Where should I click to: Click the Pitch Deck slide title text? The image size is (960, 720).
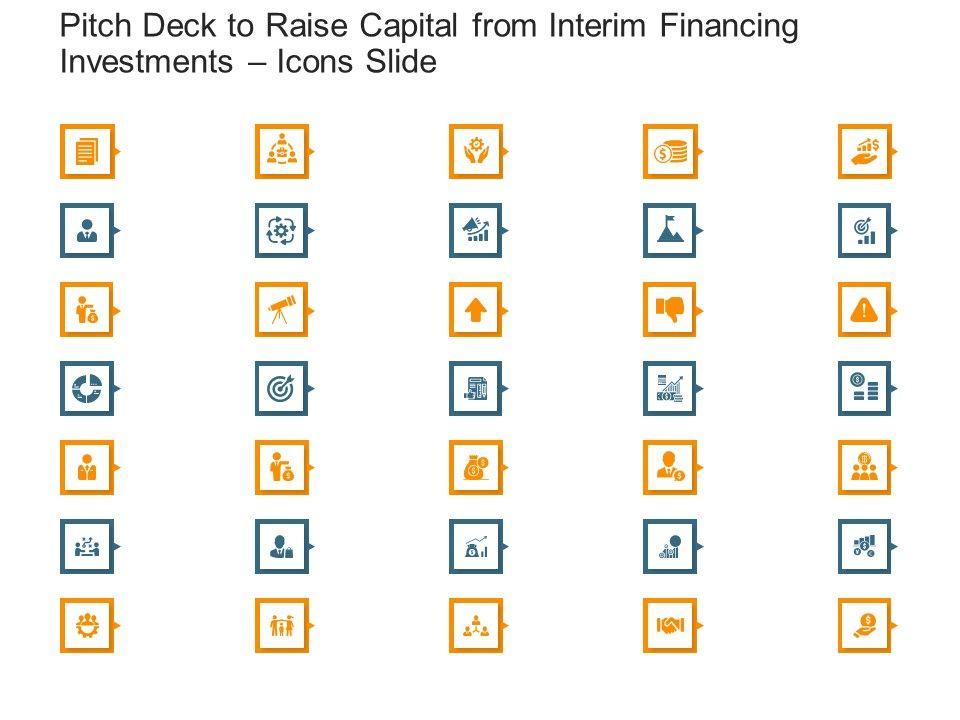[429, 44]
